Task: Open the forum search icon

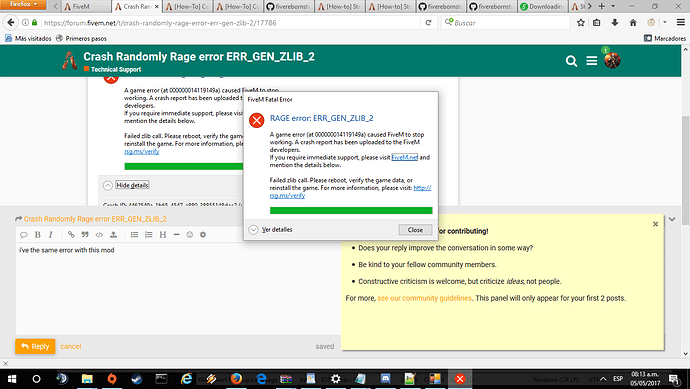Action: coord(571,61)
